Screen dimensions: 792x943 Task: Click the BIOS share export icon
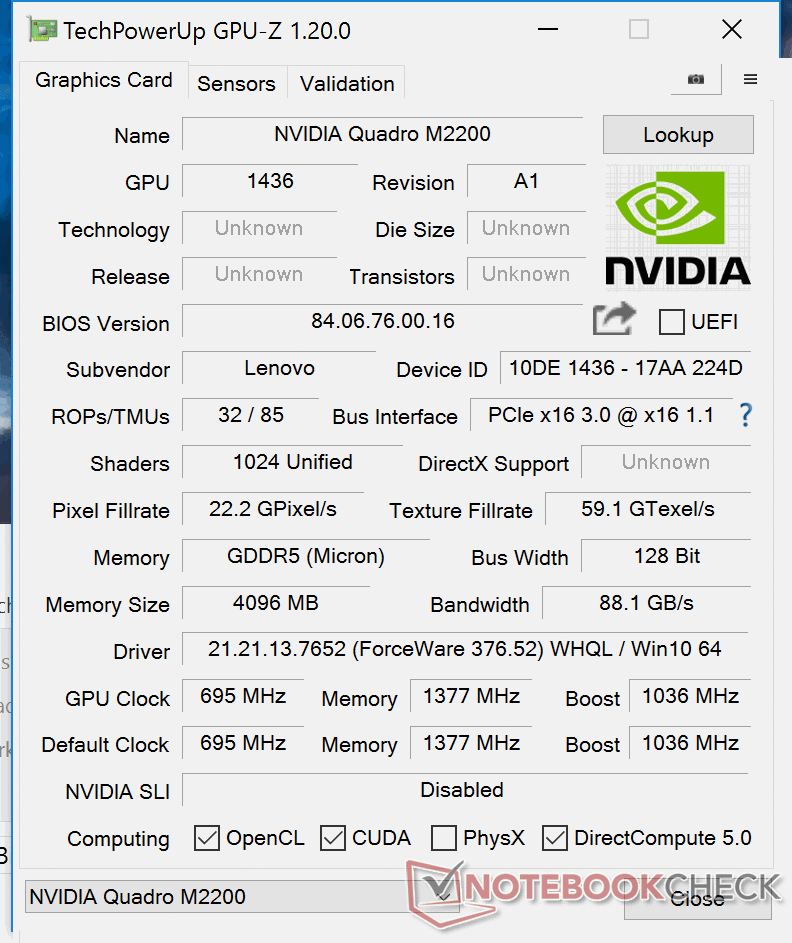[x=614, y=320]
